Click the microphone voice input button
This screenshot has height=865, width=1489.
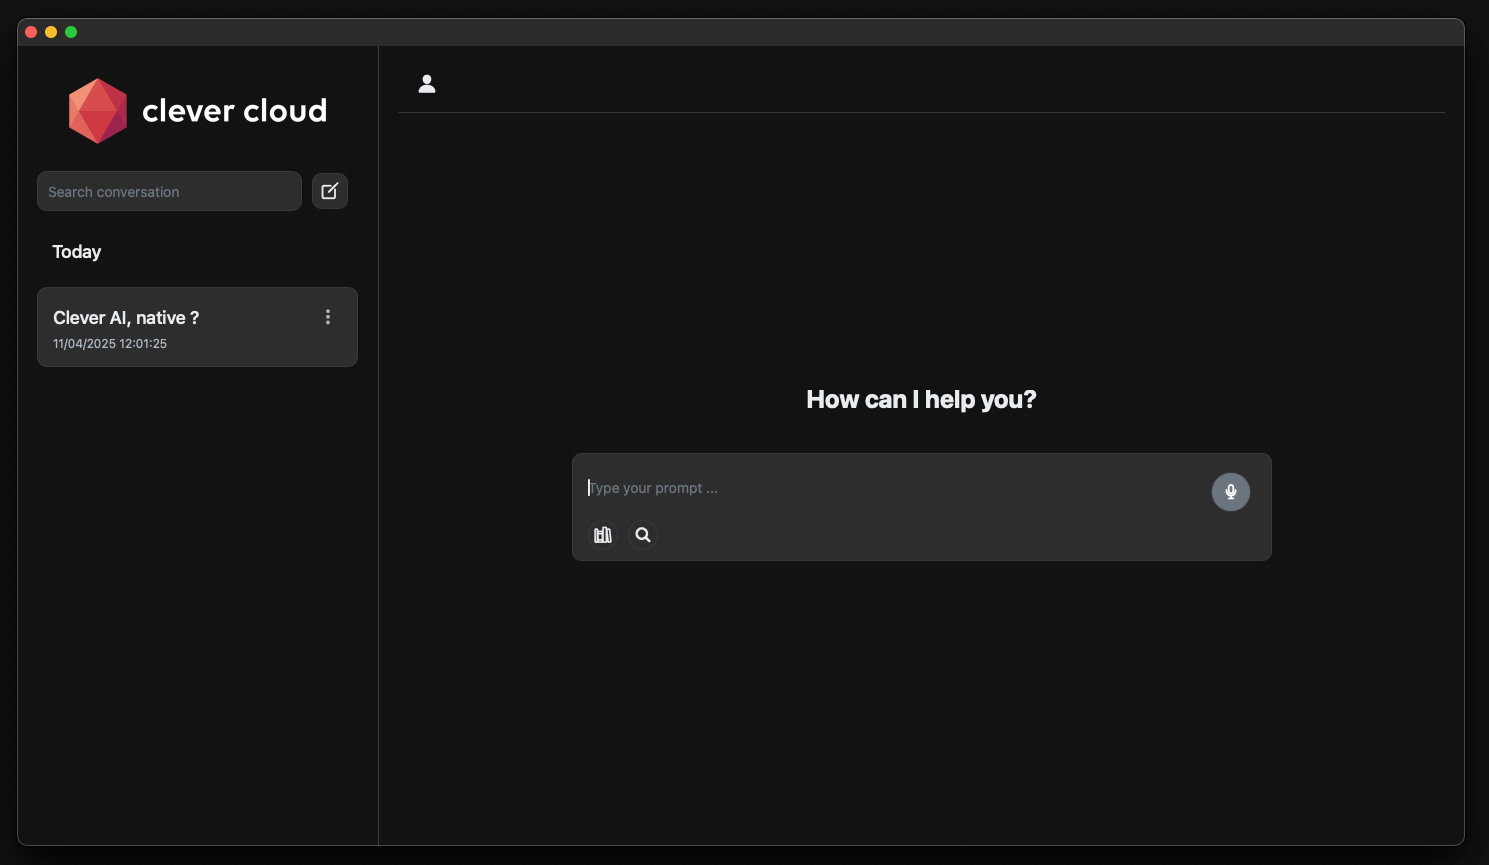(x=1230, y=491)
